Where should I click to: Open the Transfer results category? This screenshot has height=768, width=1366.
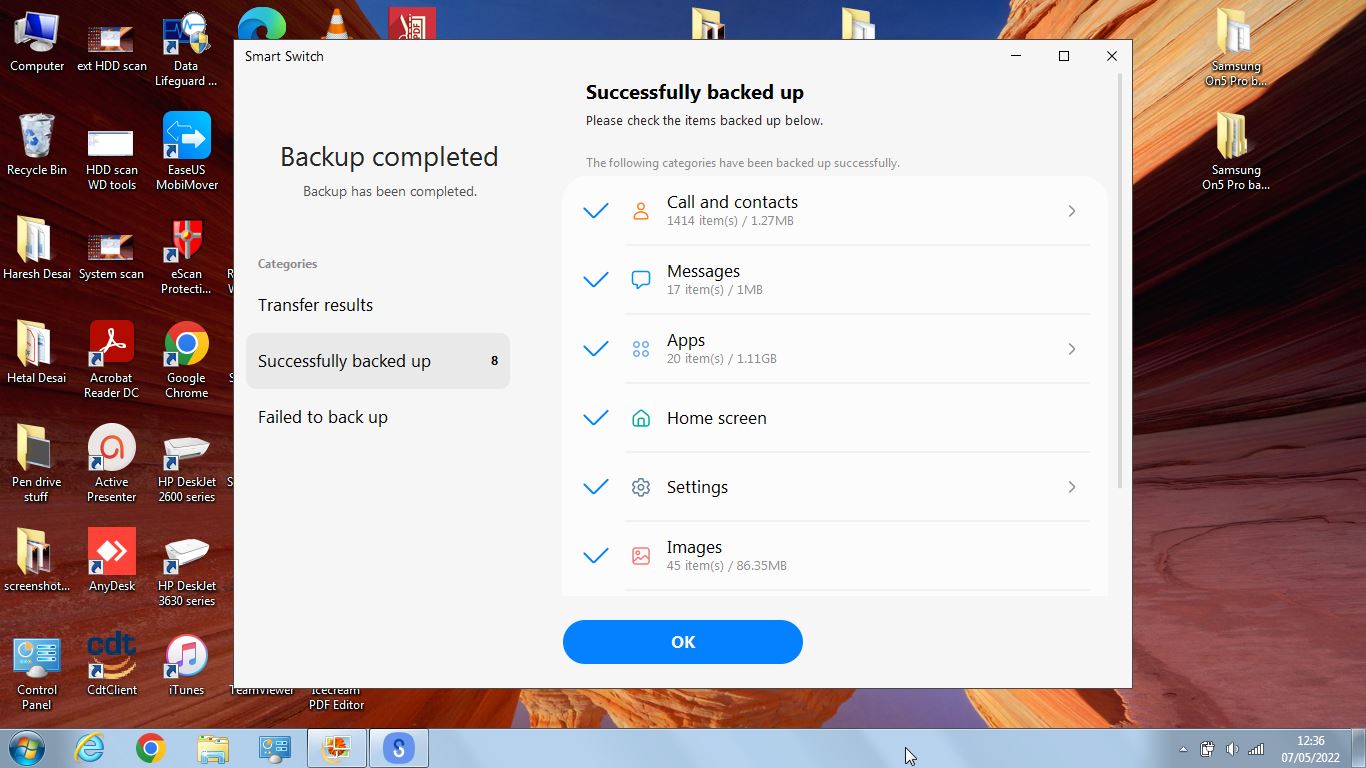[378, 305]
